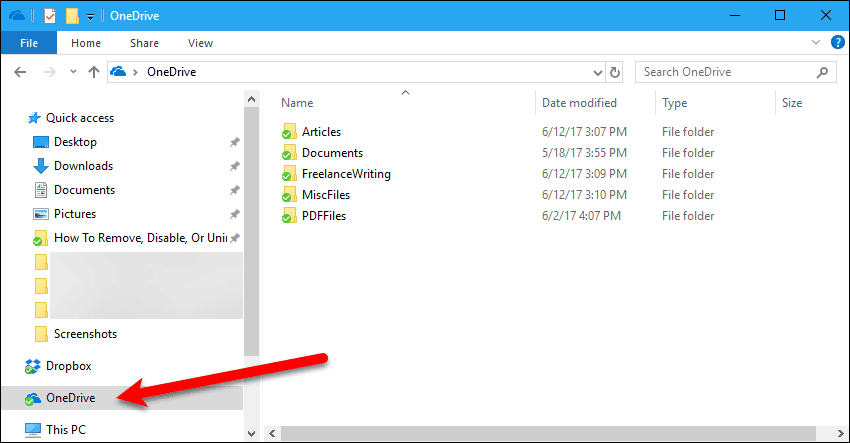Click the Help question mark icon
850x443 pixels.
(837, 43)
